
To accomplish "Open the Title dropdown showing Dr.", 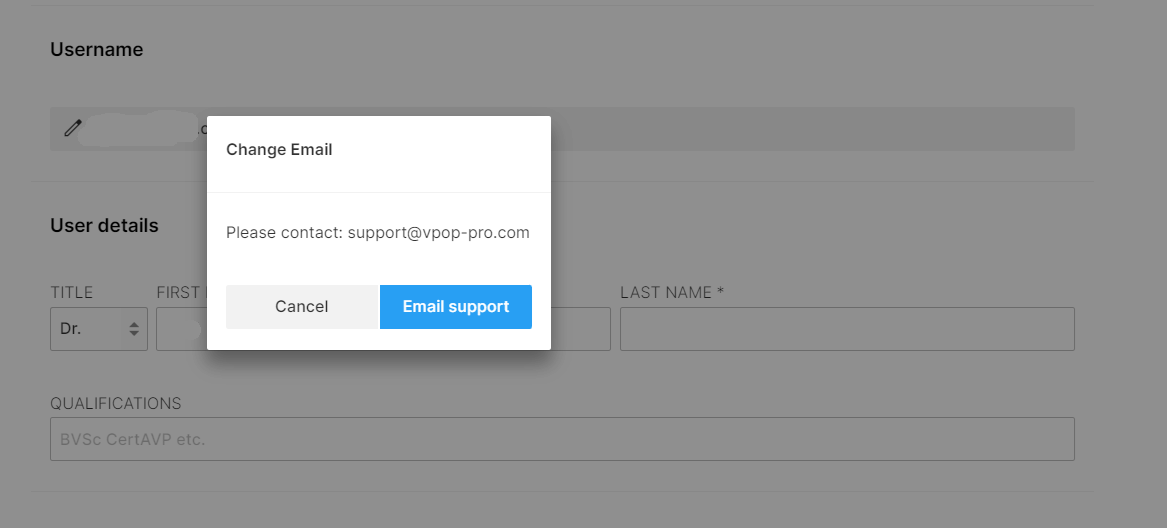I will pos(99,328).
